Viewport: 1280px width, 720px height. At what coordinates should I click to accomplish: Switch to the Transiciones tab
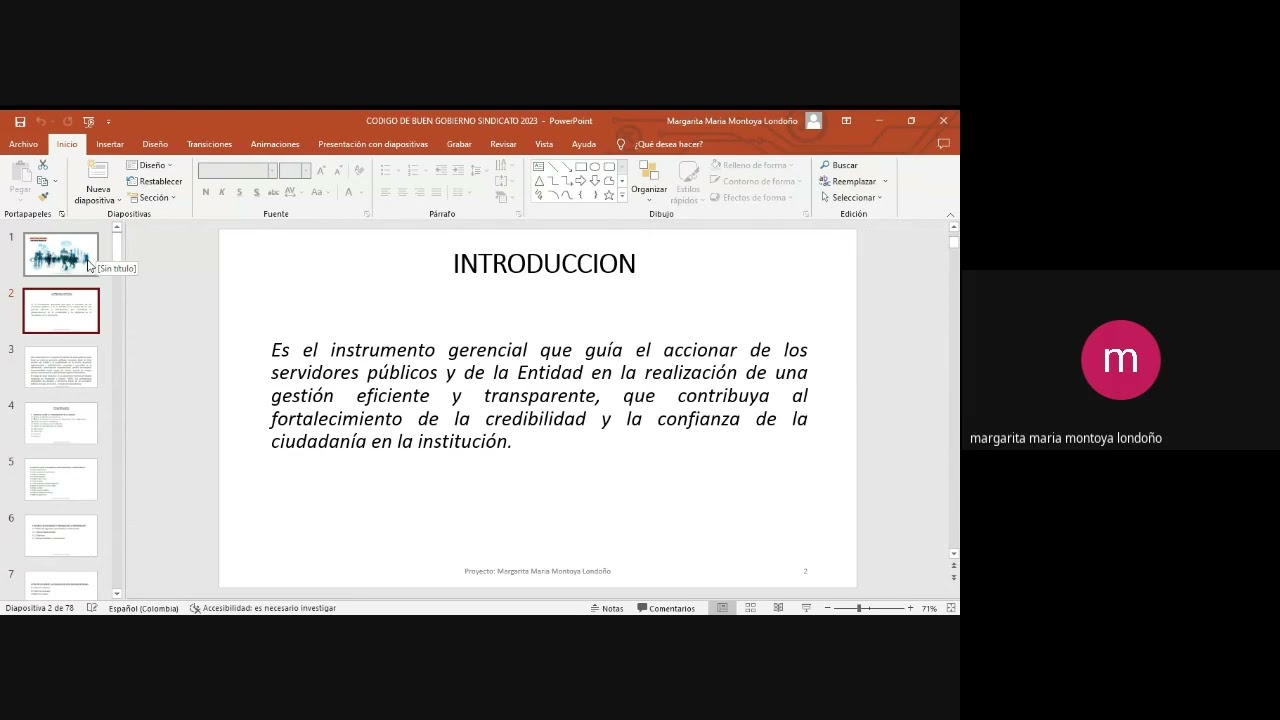point(209,144)
